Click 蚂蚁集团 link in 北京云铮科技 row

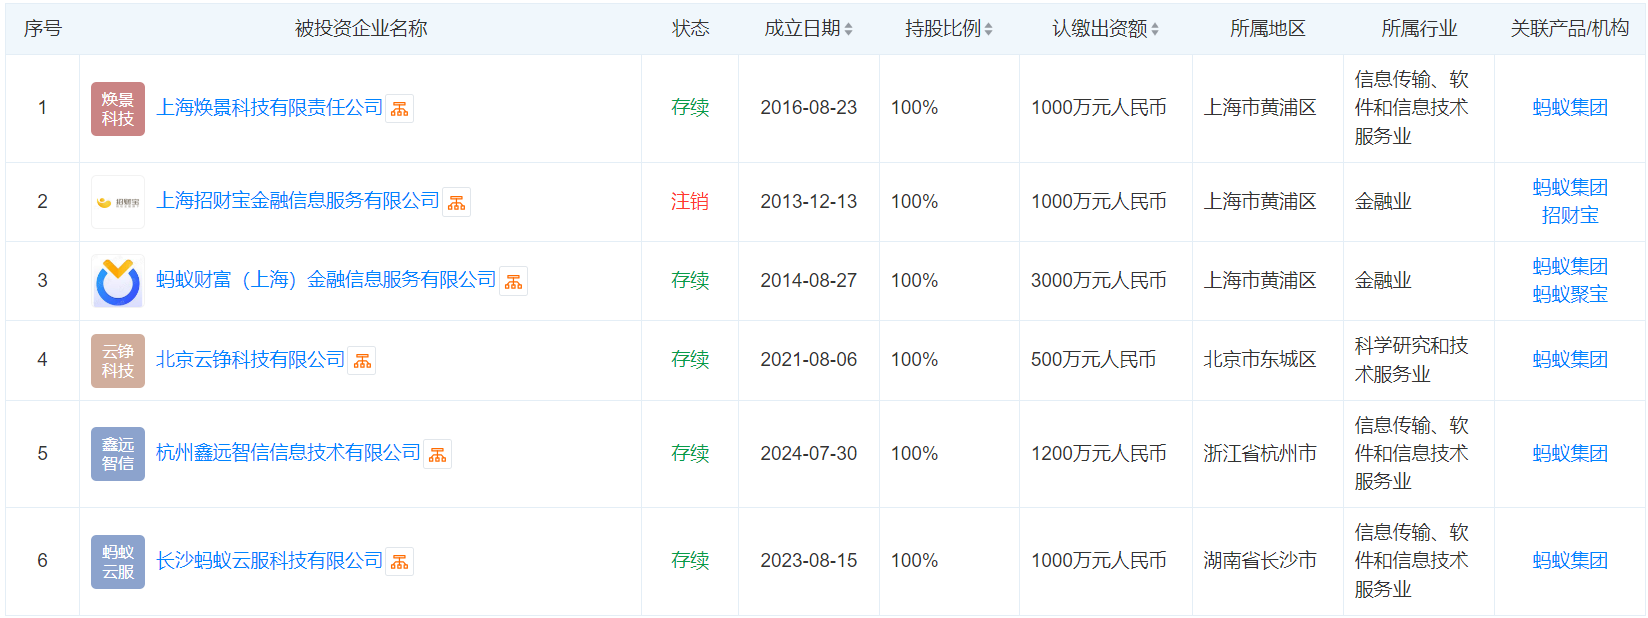tap(1570, 360)
